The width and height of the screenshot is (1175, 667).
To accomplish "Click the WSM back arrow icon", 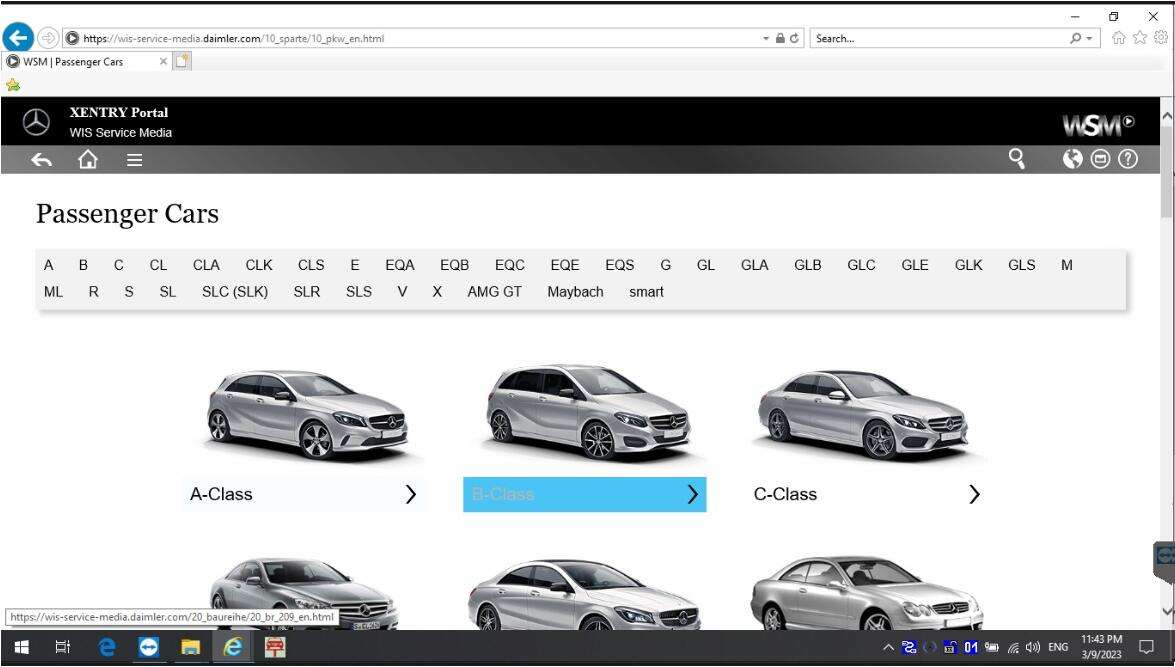I will pyautogui.click(x=41, y=160).
